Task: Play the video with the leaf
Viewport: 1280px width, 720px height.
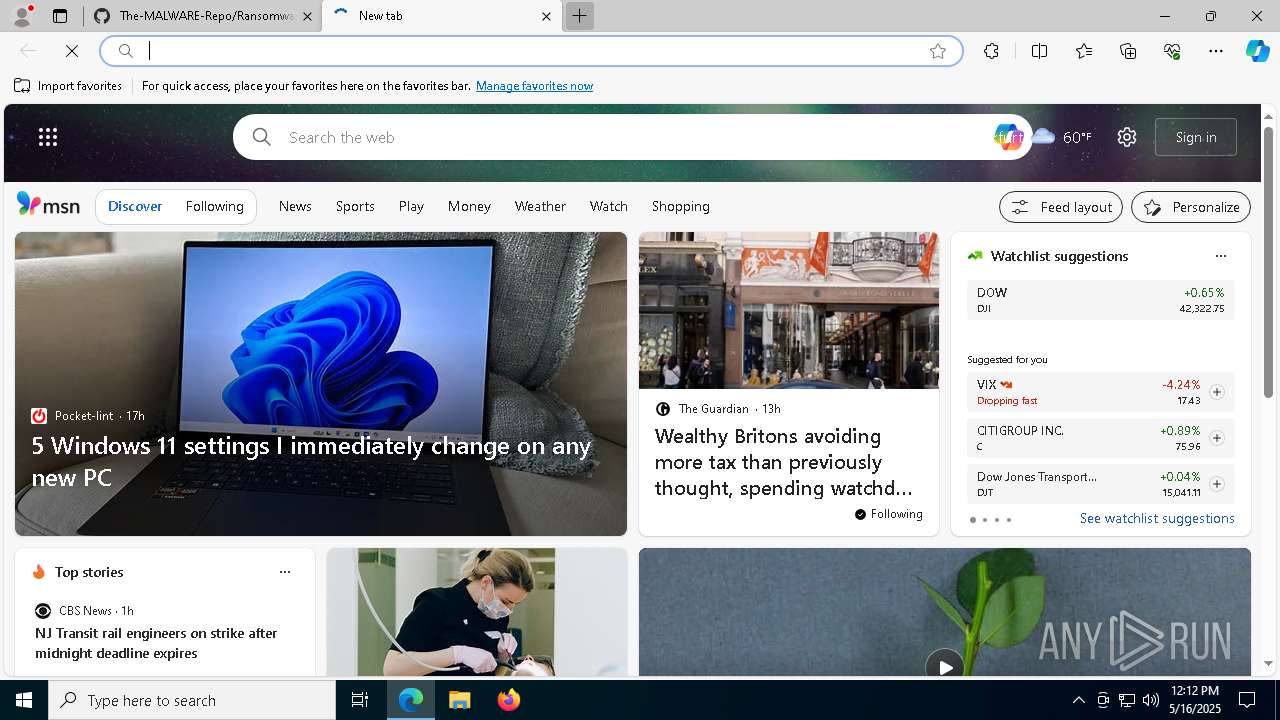Action: (944, 666)
